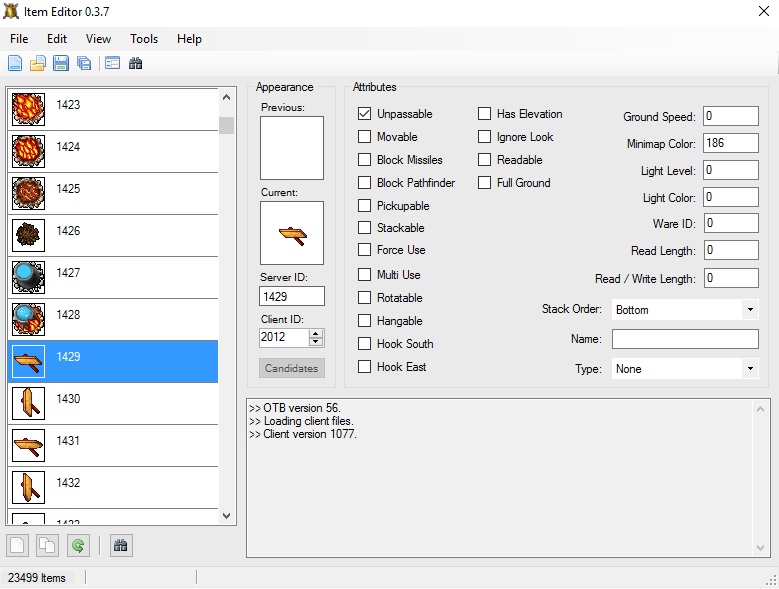
Task: Select item 1430 sign thumbnail
Action: click(28, 403)
